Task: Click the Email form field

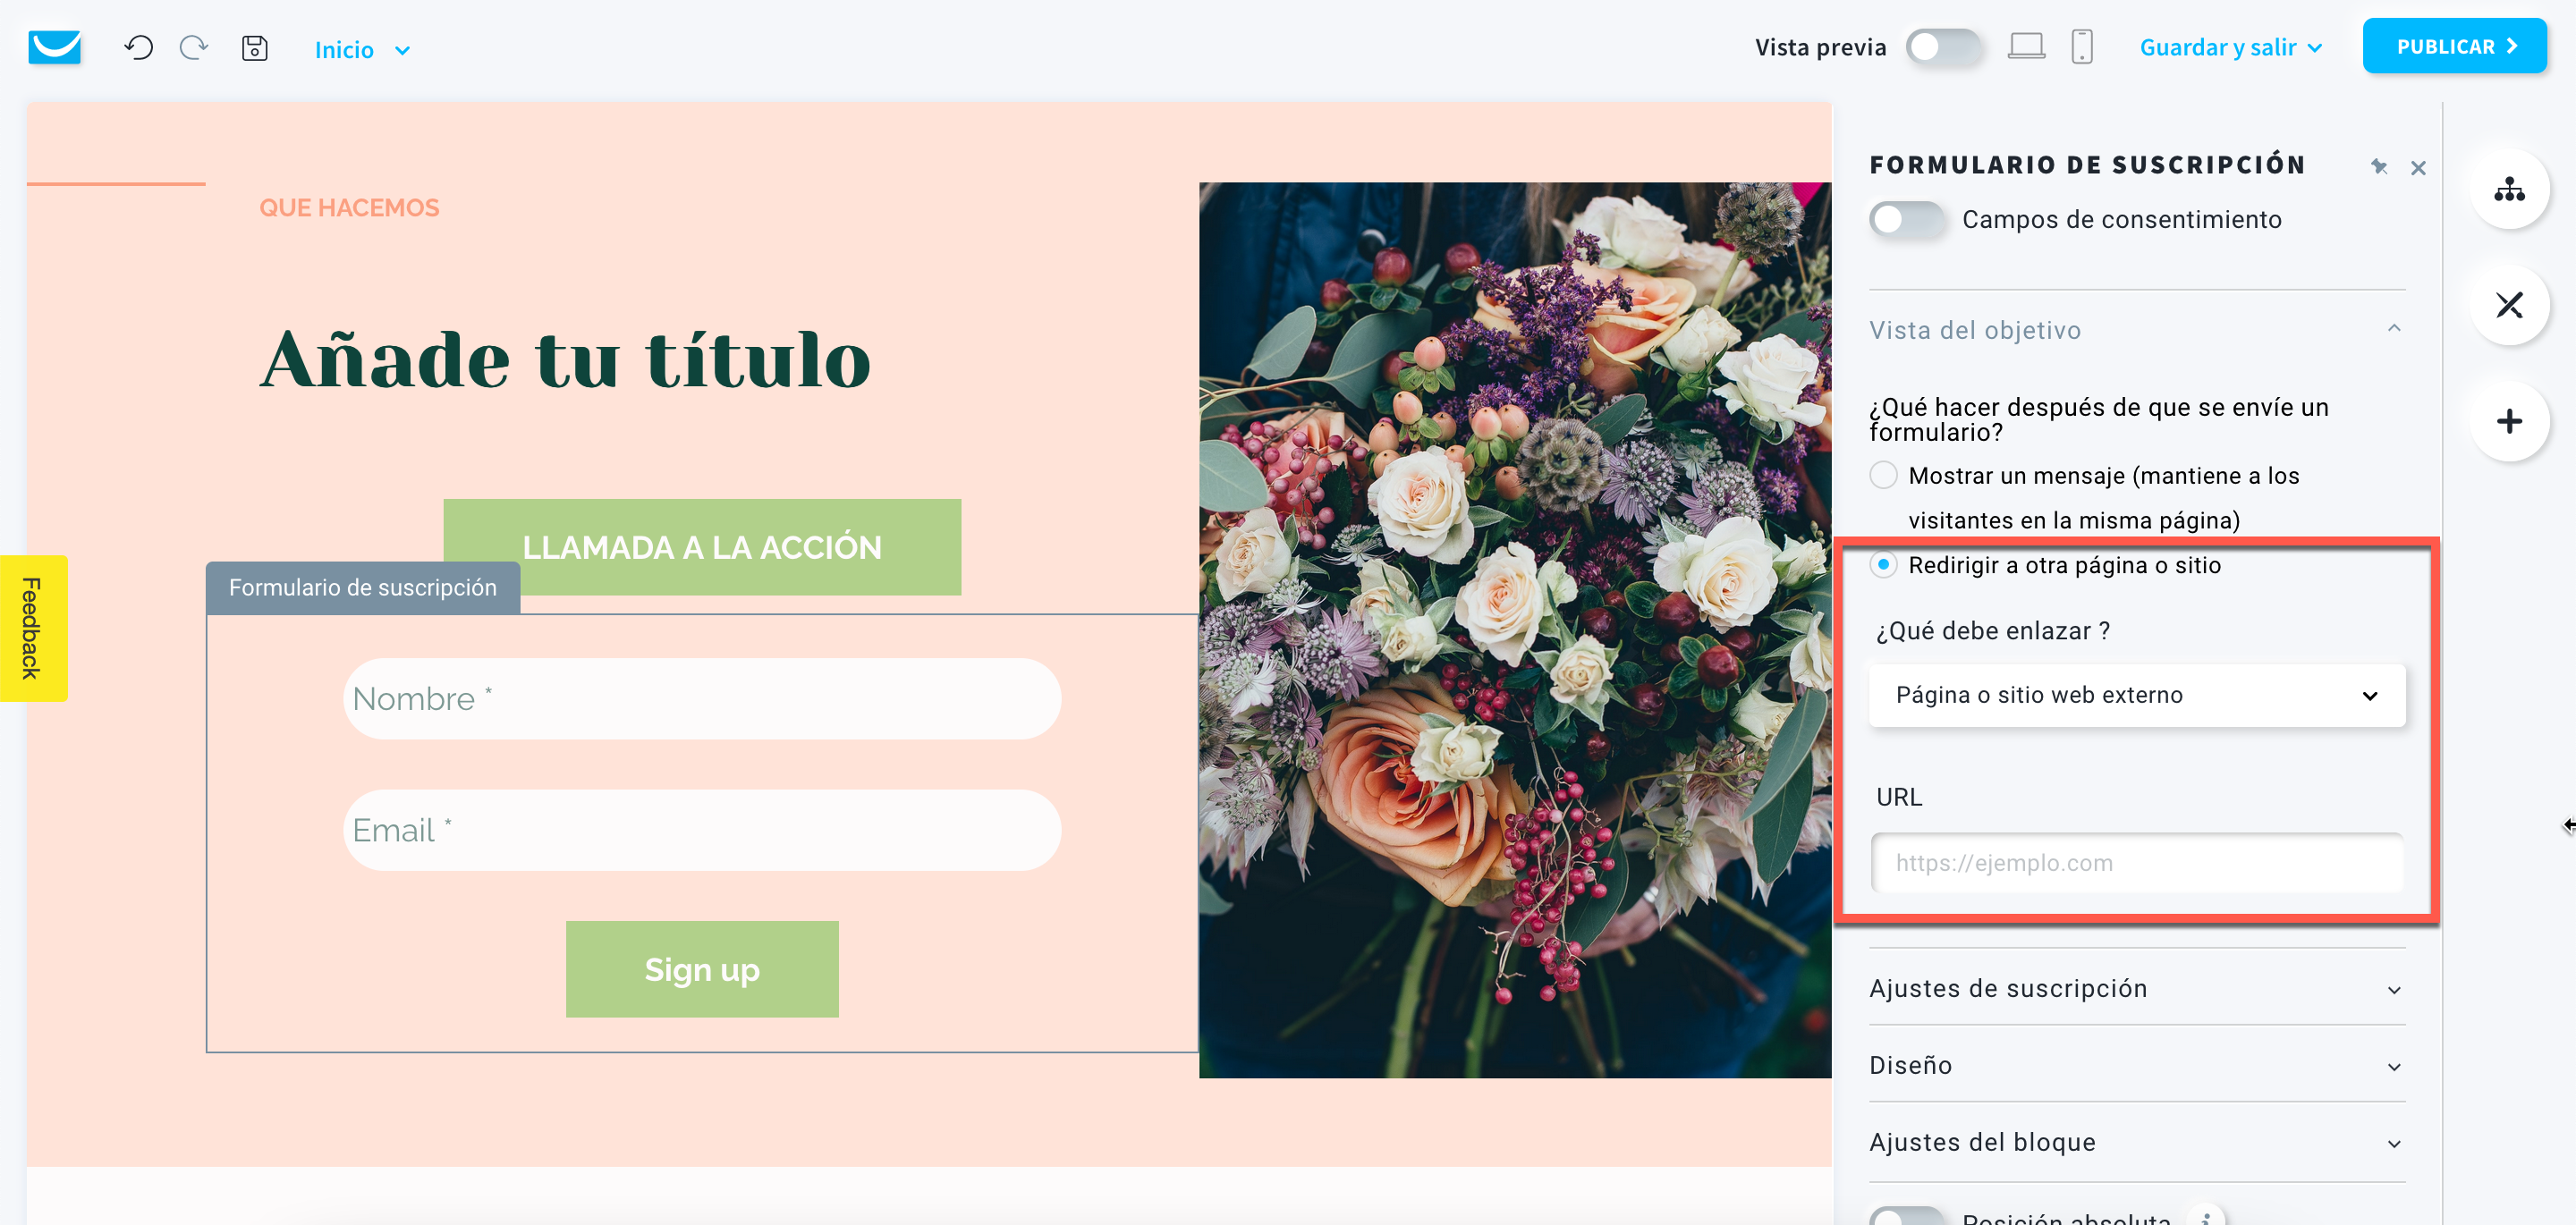Action: [702, 830]
